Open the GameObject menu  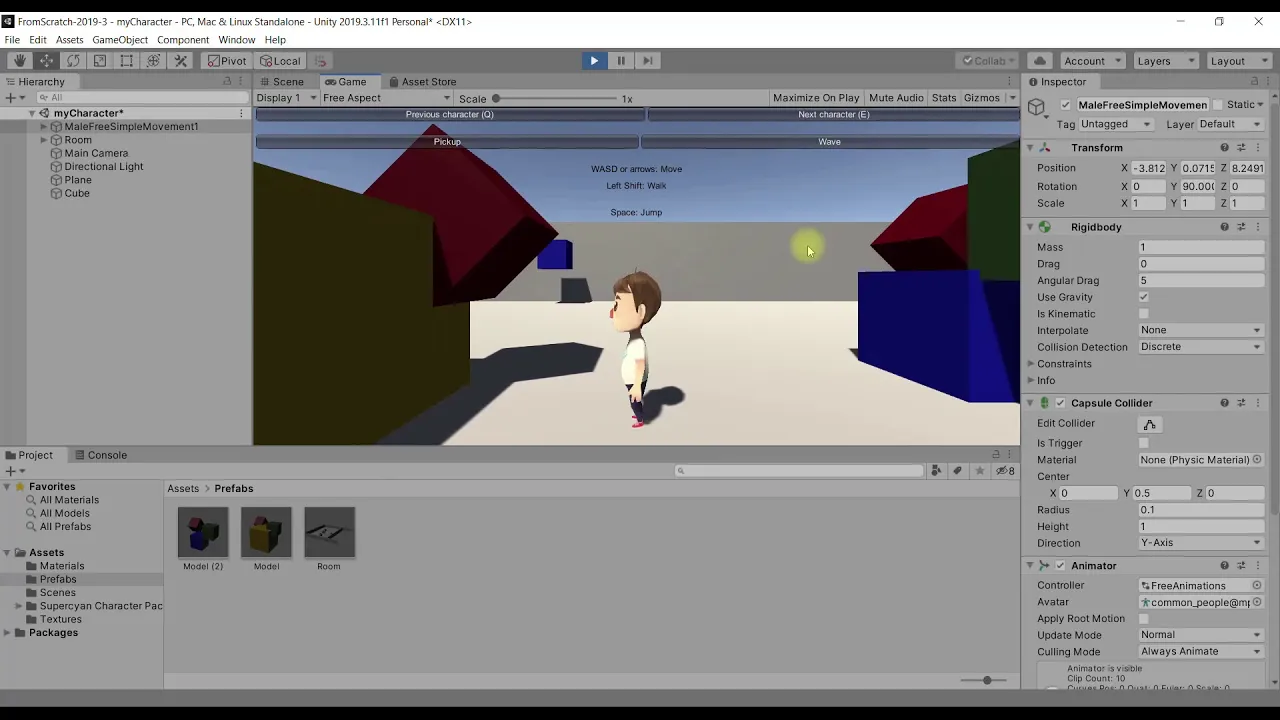[120, 40]
